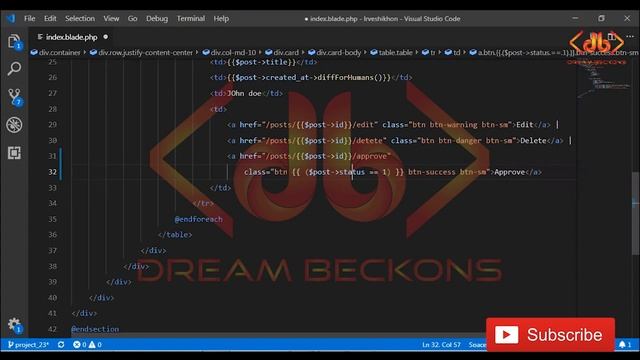Viewport: 640px width, 360px height.
Task: Open the Edit menu
Action: pyautogui.click(x=50, y=18)
